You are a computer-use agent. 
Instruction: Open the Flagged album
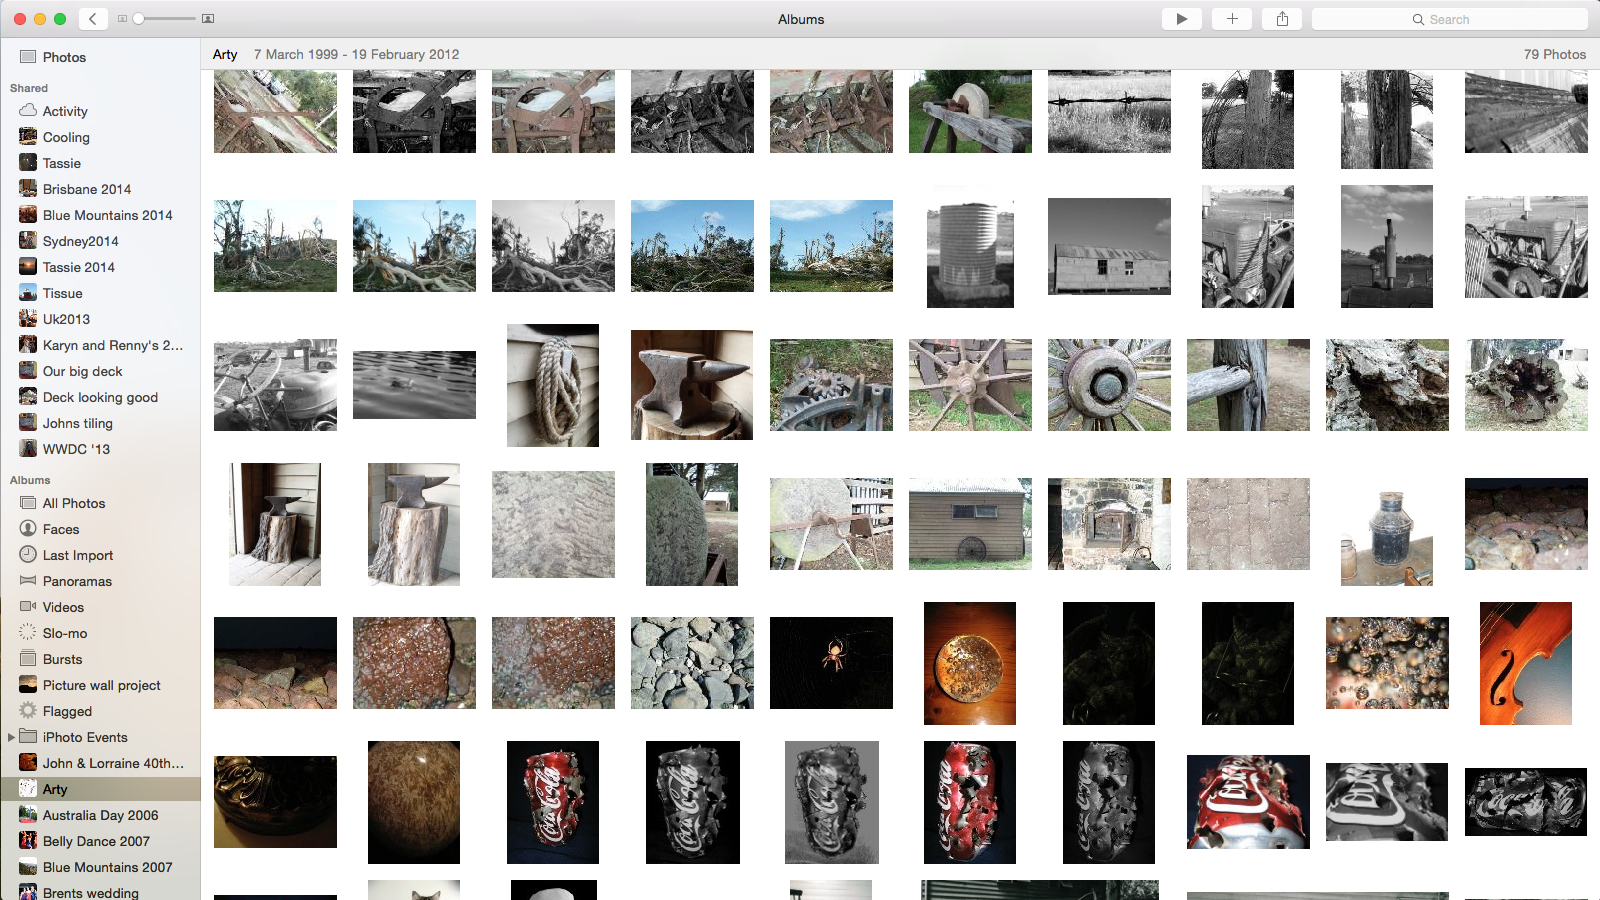point(67,711)
